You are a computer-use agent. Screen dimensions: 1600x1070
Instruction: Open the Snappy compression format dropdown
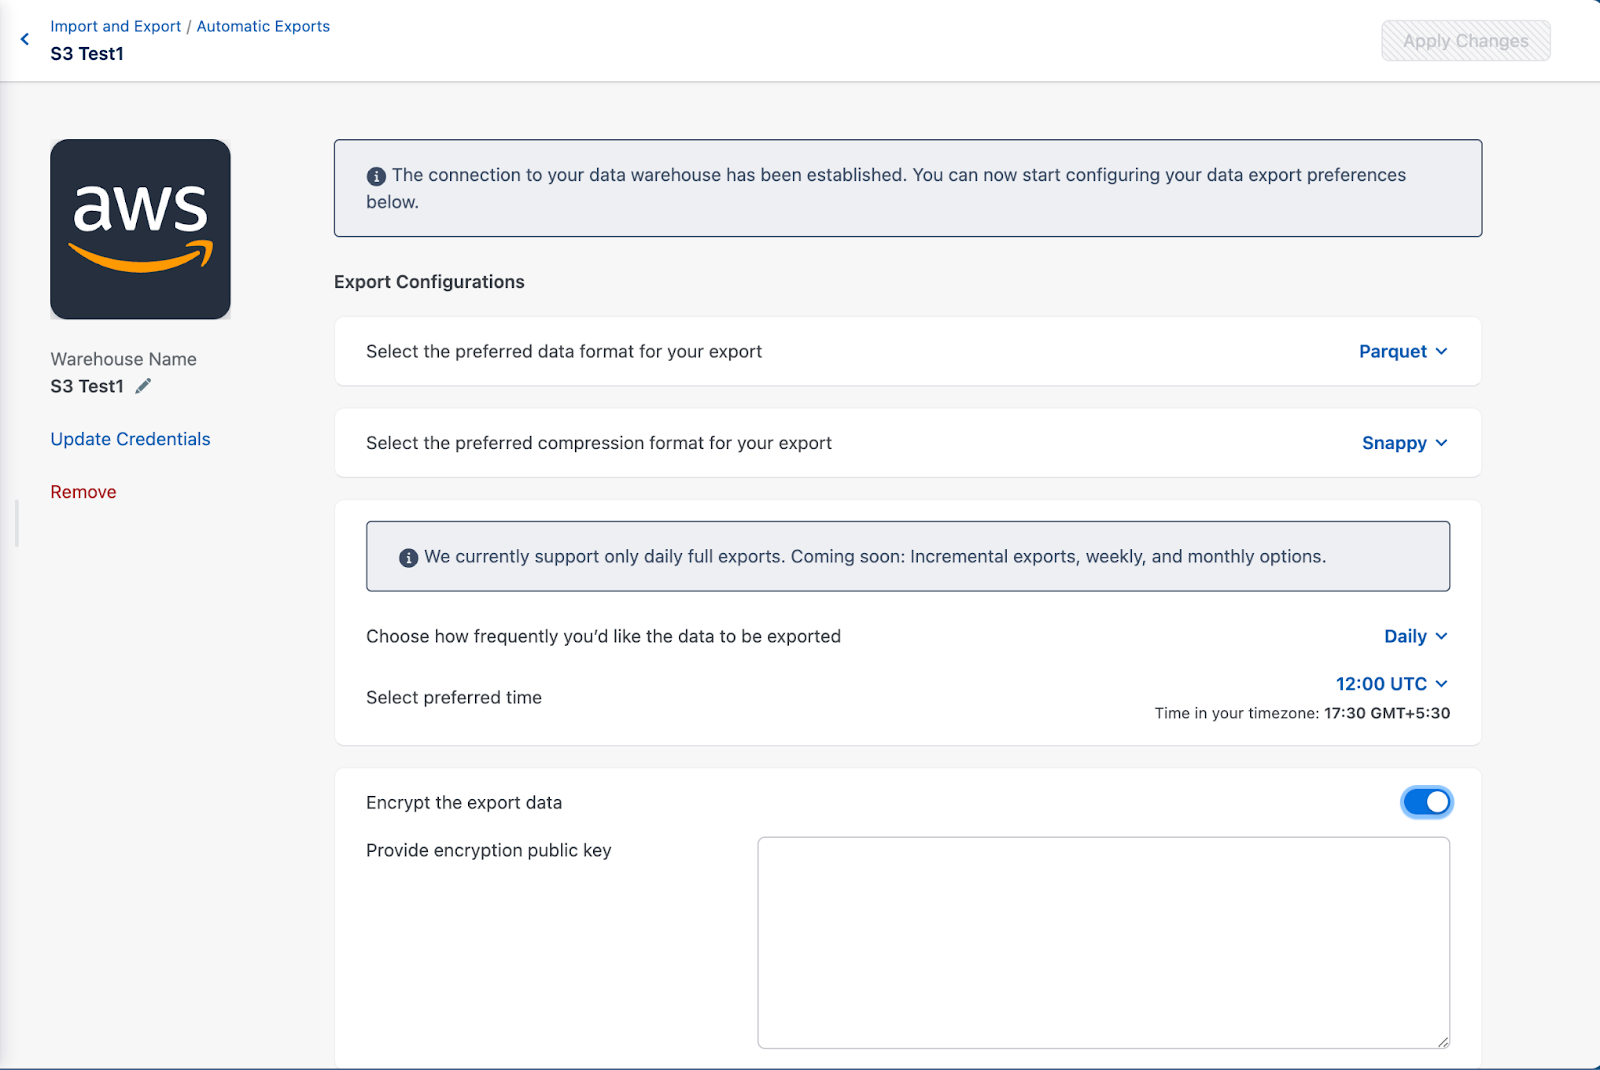(x=1404, y=443)
